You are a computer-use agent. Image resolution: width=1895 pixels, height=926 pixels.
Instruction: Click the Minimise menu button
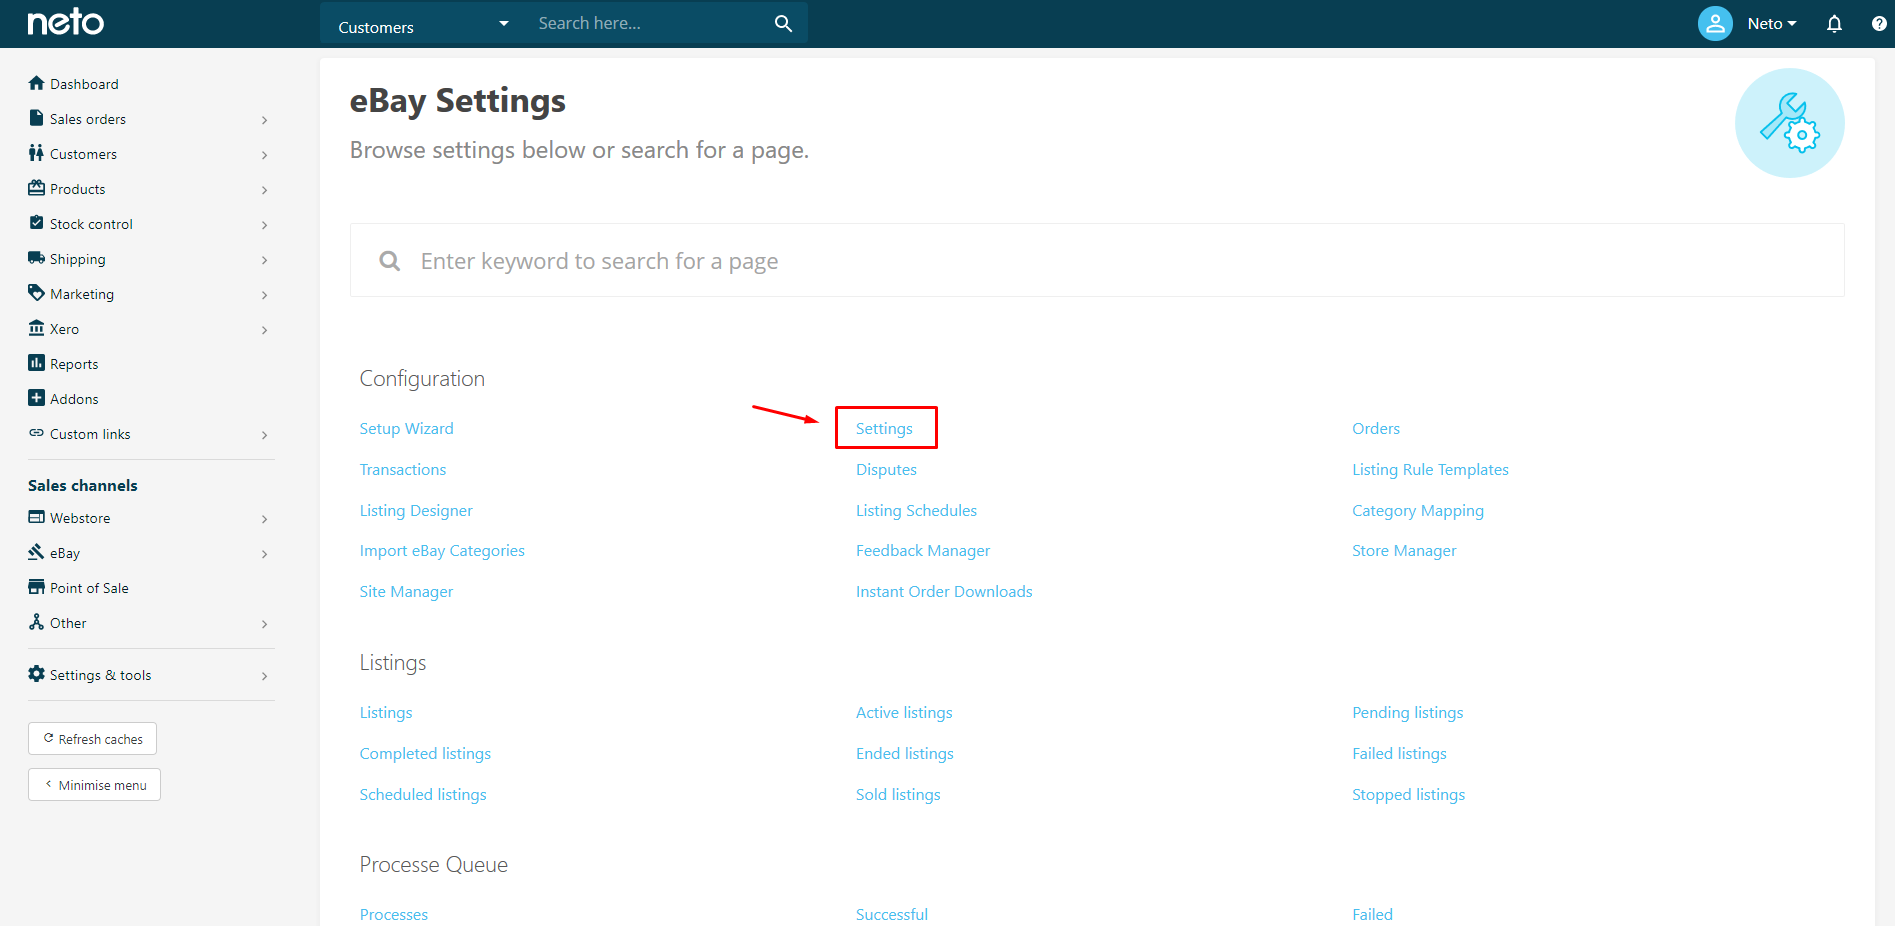[94, 785]
